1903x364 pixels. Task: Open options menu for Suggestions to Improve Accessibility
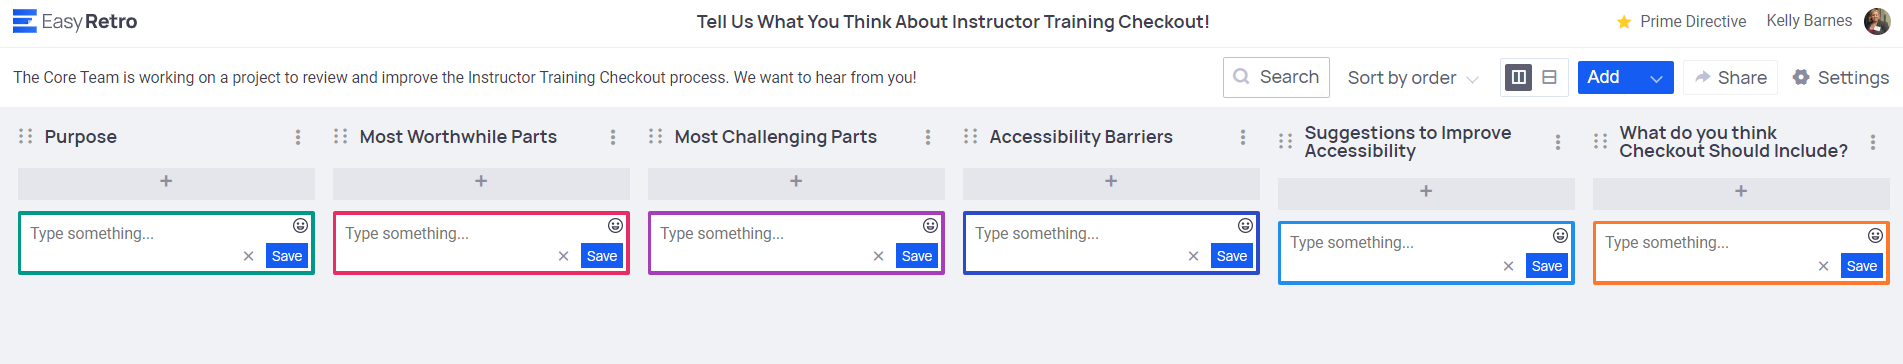pyautogui.click(x=1558, y=142)
